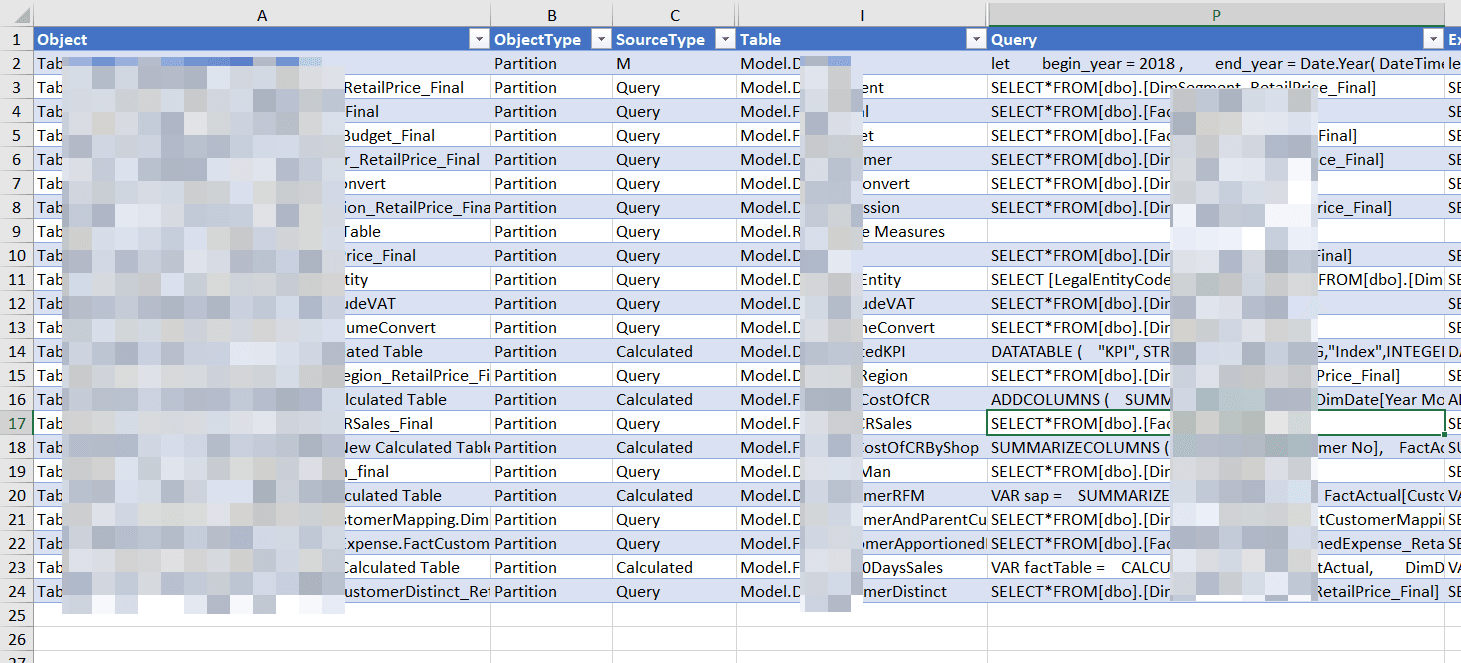Select the Table cell ending "0DaysSales"
Screen dimensions: 1461x663
[862, 567]
